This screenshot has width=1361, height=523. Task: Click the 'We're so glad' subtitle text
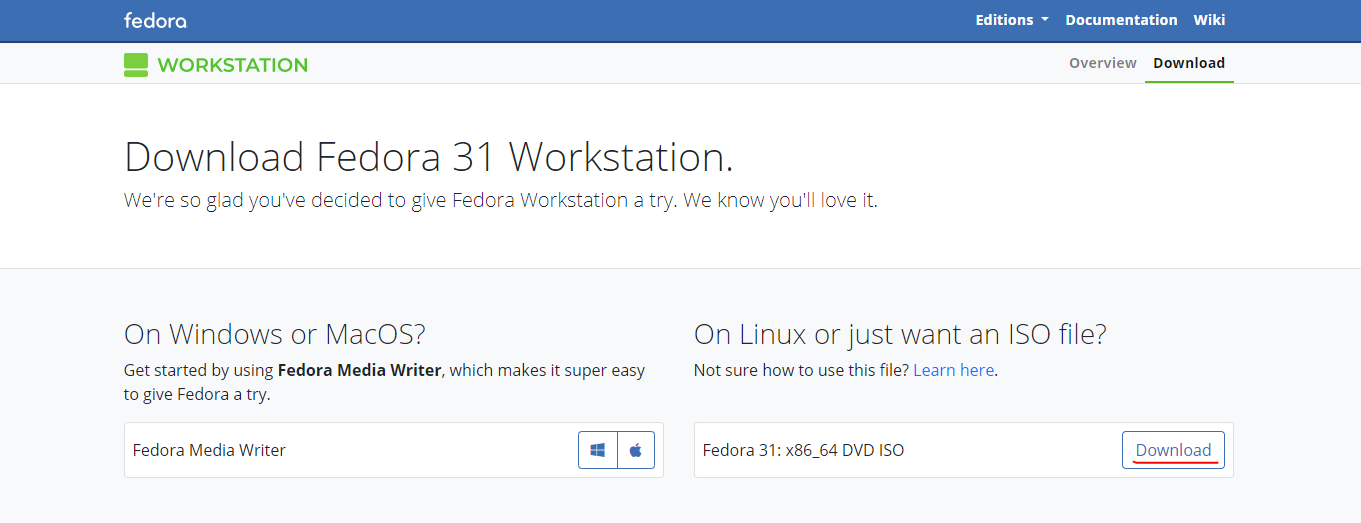pyautogui.click(x=500, y=200)
